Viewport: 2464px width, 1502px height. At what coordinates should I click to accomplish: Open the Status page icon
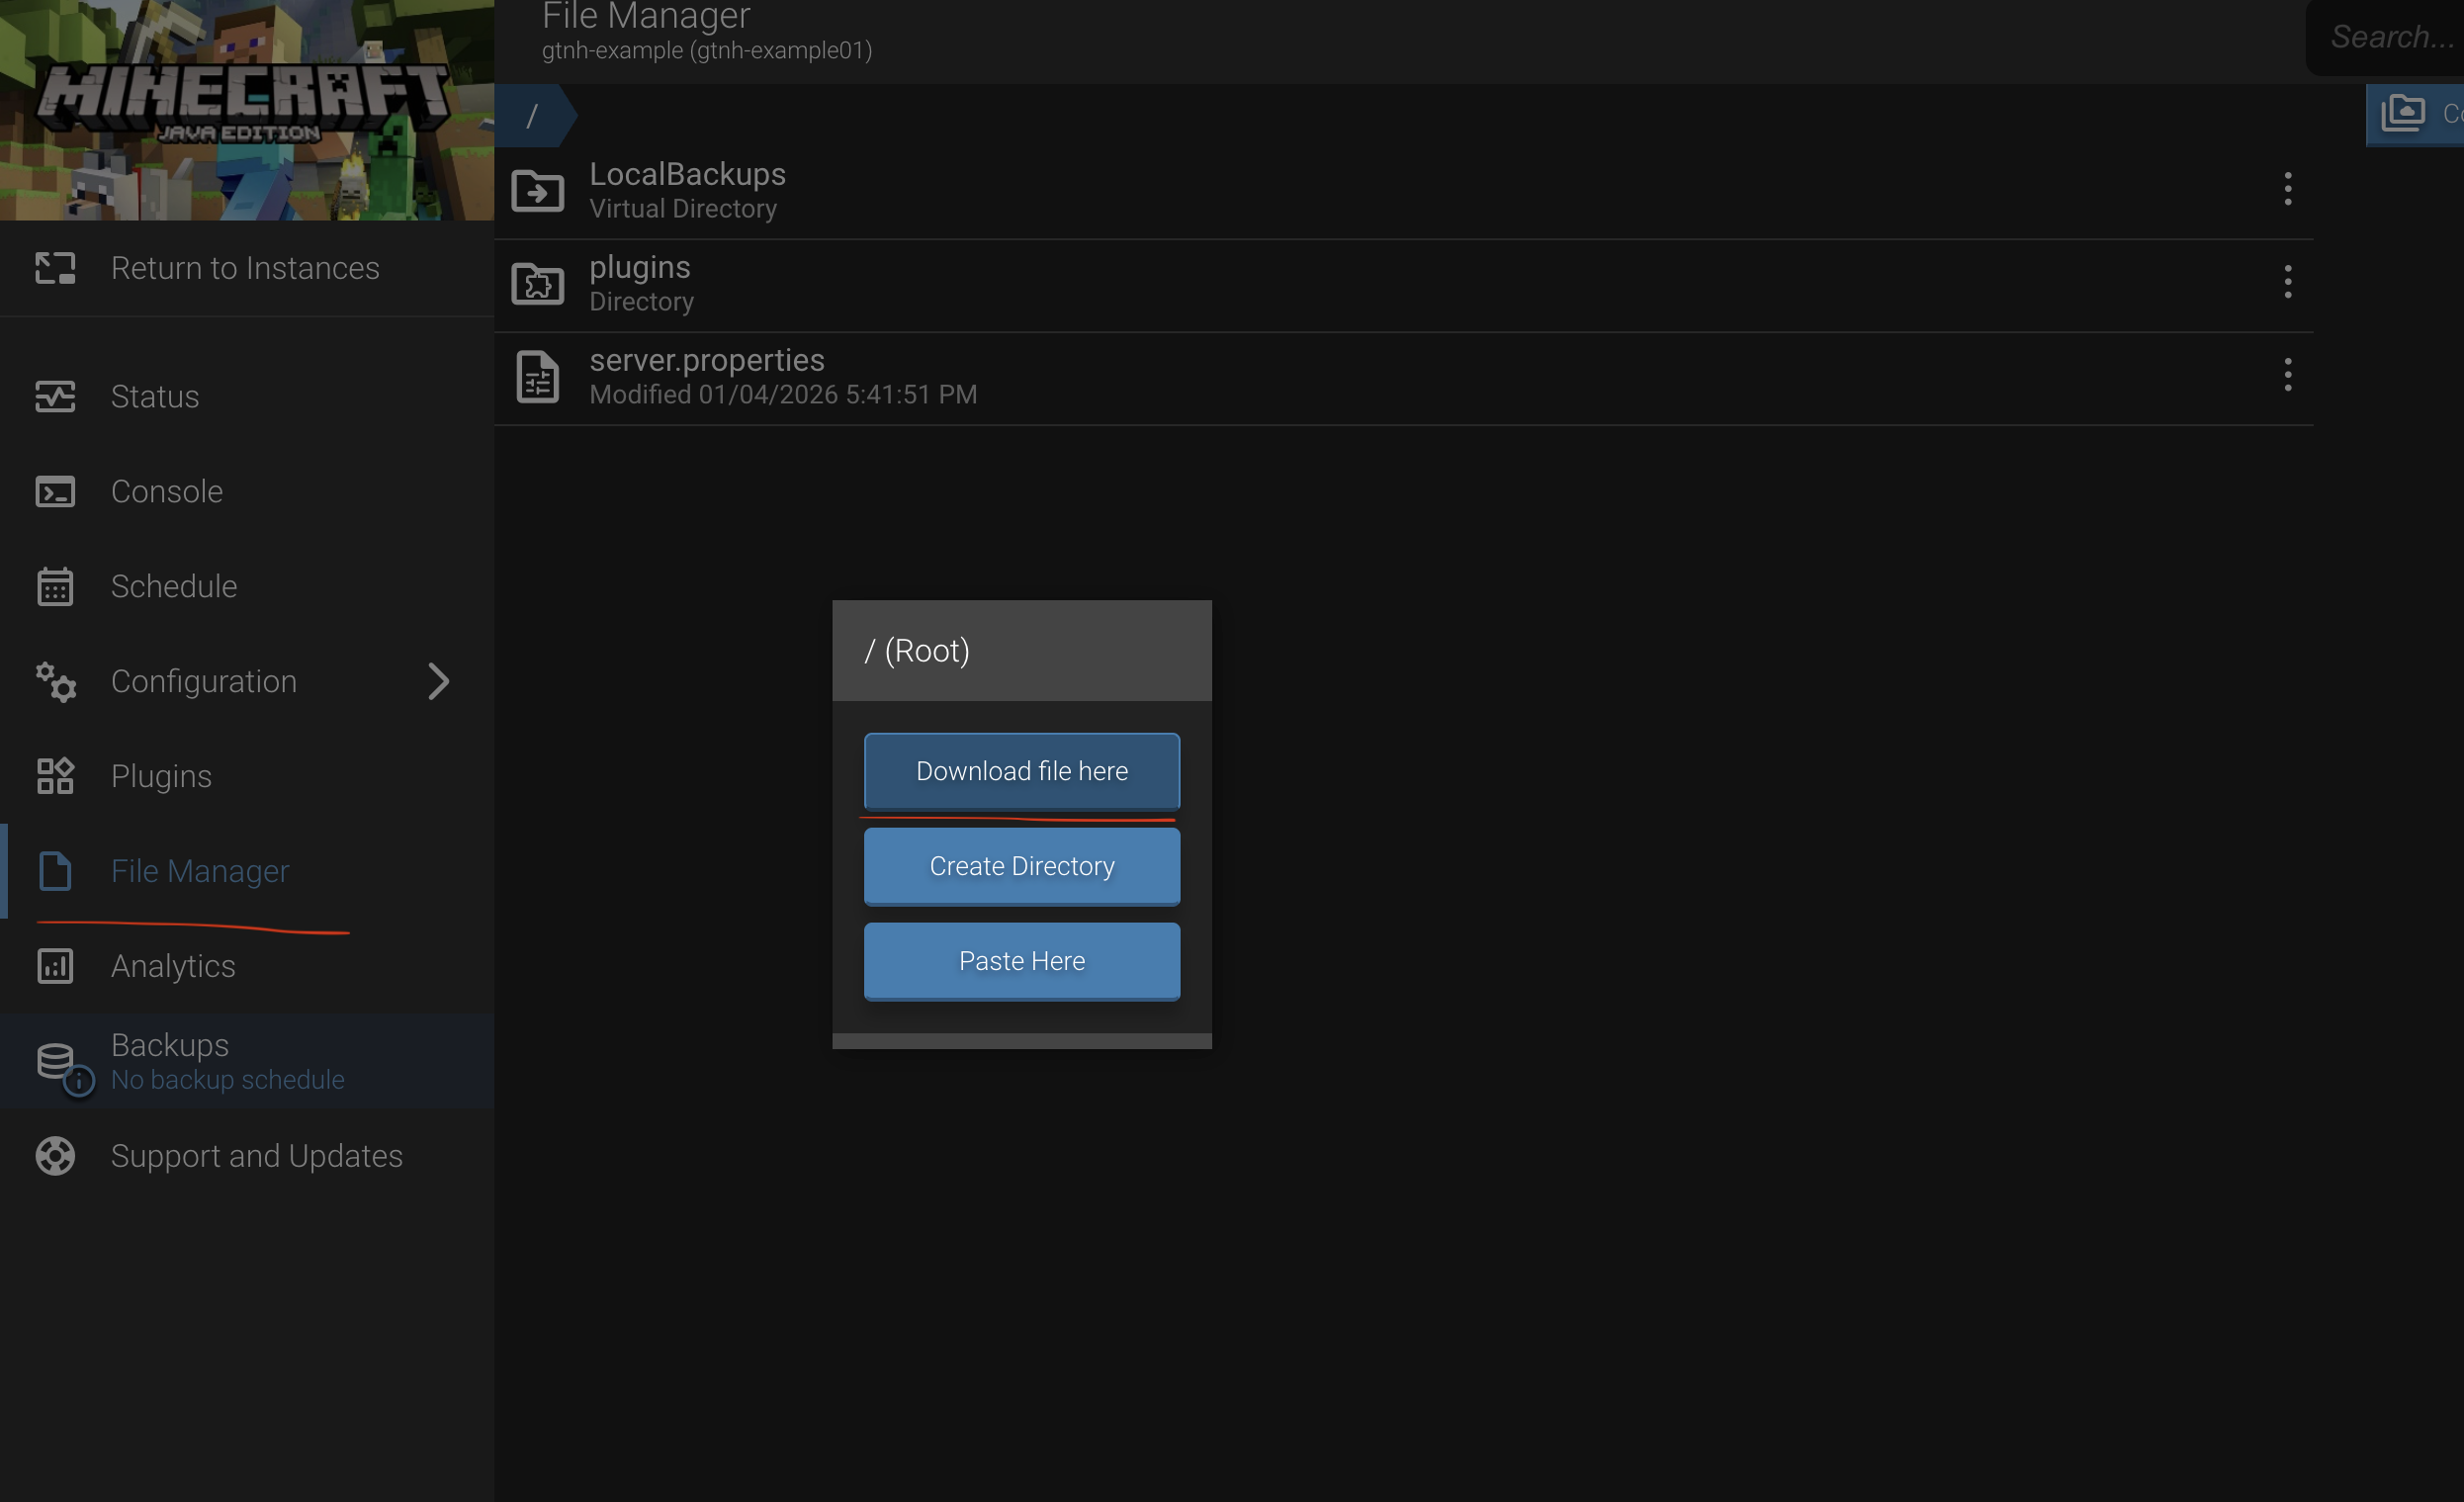coord(55,396)
